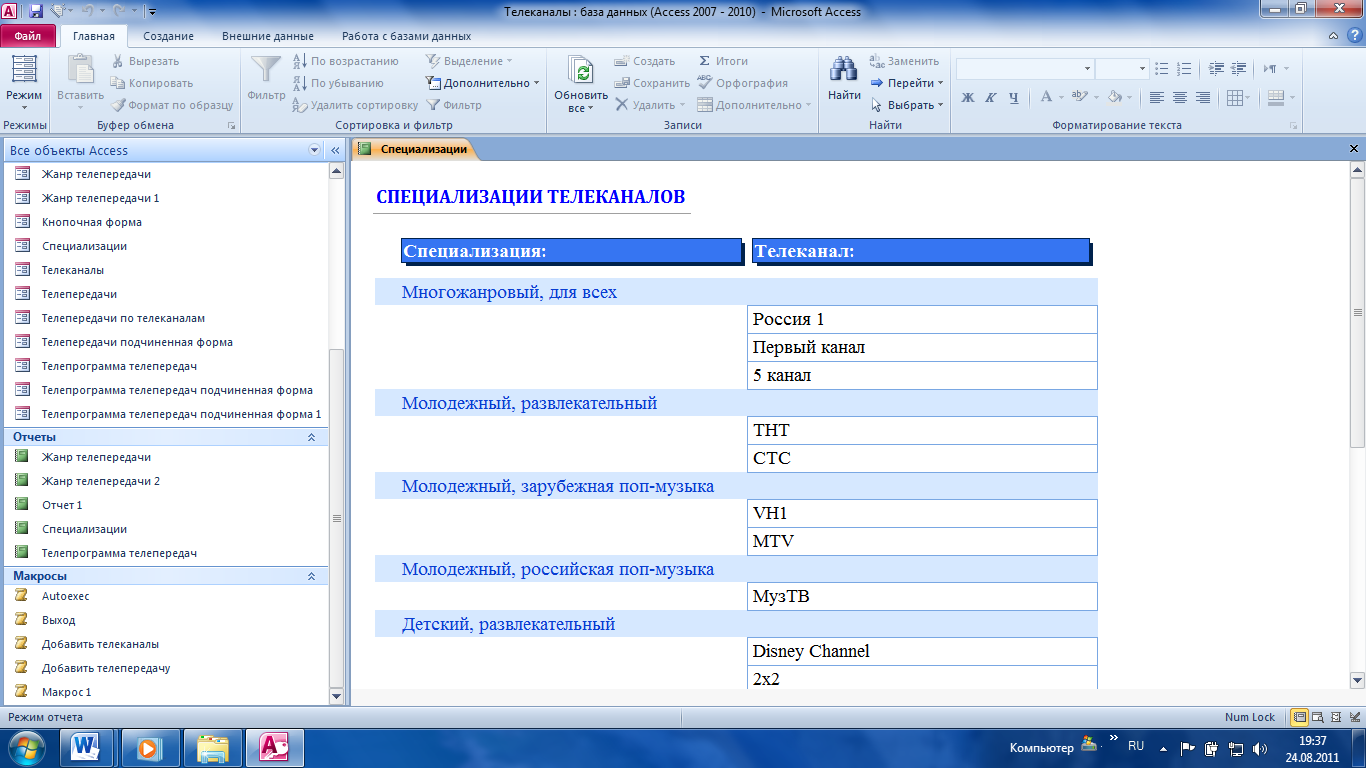Select the Специализации document tab
Screen dimensions: 1366x768
(x=414, y=149)
